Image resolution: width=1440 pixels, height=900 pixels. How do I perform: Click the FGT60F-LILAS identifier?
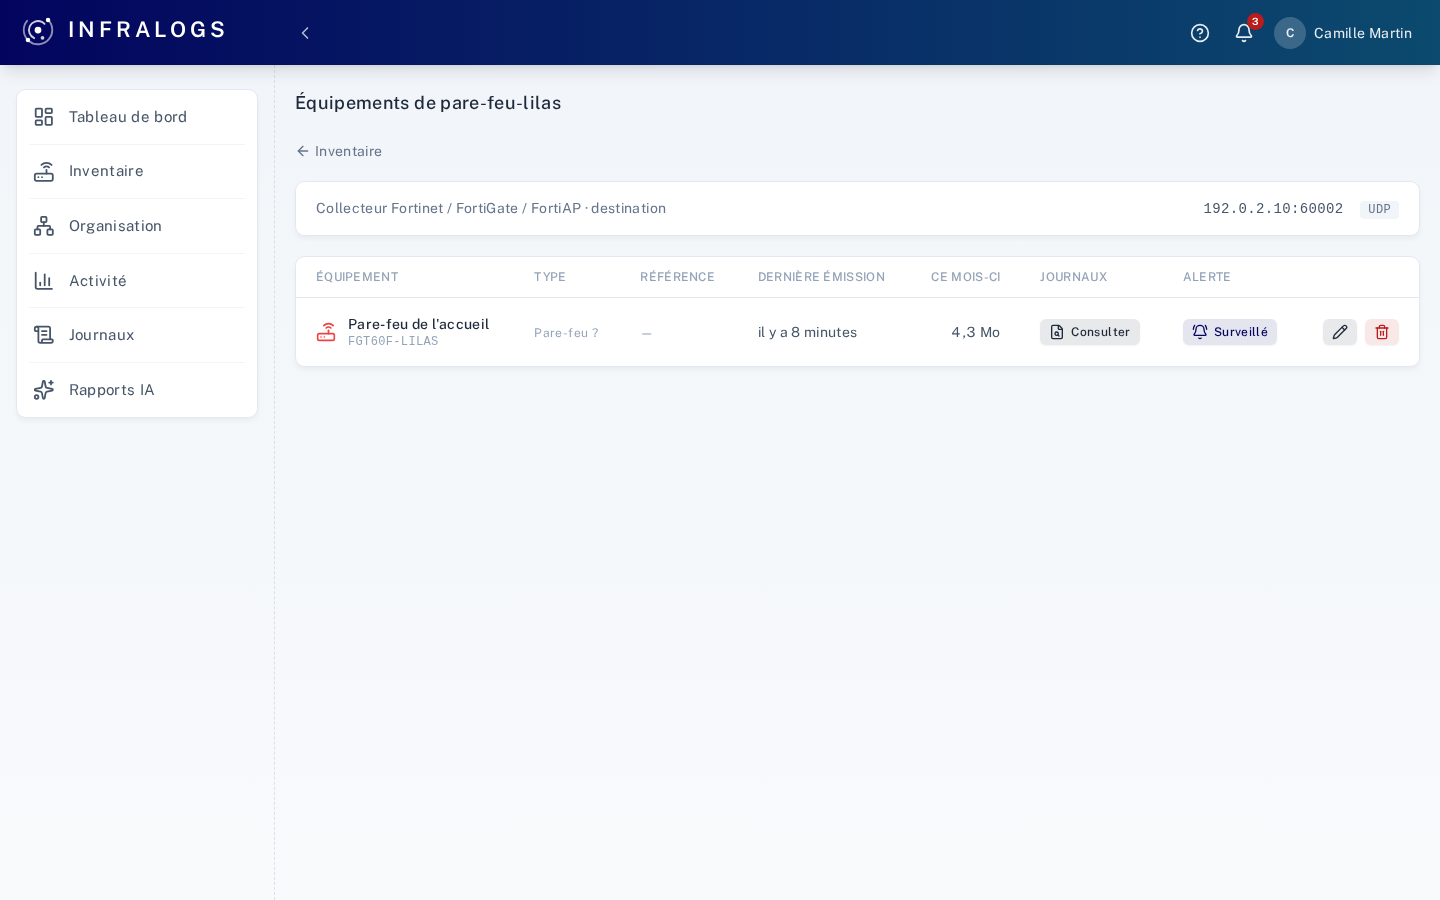pos(393,342)
